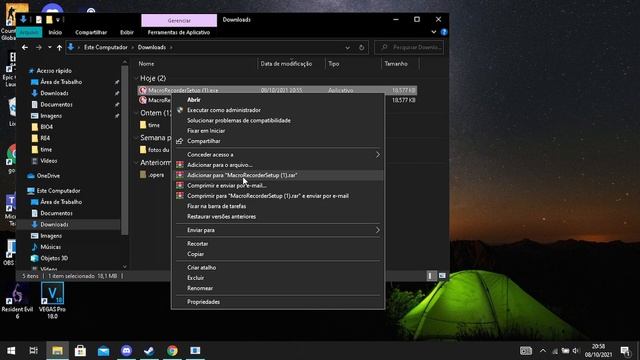Image resolution: width=640 pixels, height=360 pixels.
Task: Collapse the Hoje (2) group
Action: (136, 78)
